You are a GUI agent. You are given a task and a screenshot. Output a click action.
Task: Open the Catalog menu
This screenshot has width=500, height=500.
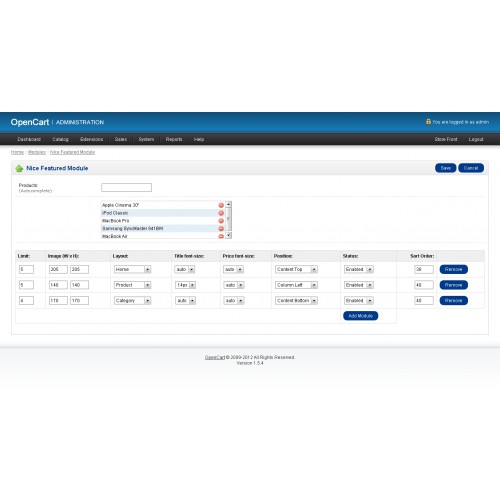click(60, 139)
